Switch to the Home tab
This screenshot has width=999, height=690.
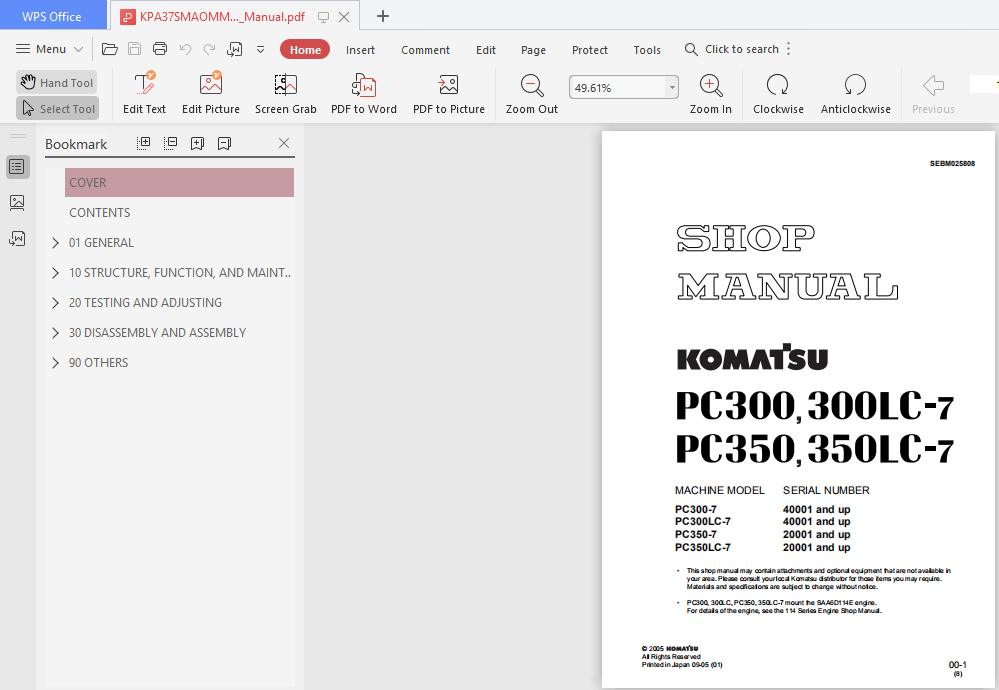305,50
